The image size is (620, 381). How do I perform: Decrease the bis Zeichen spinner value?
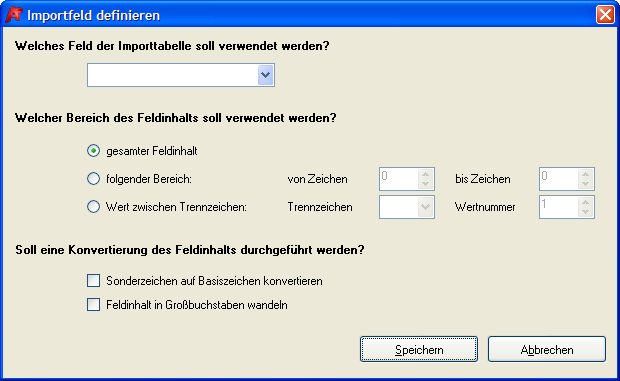point(586,184)
